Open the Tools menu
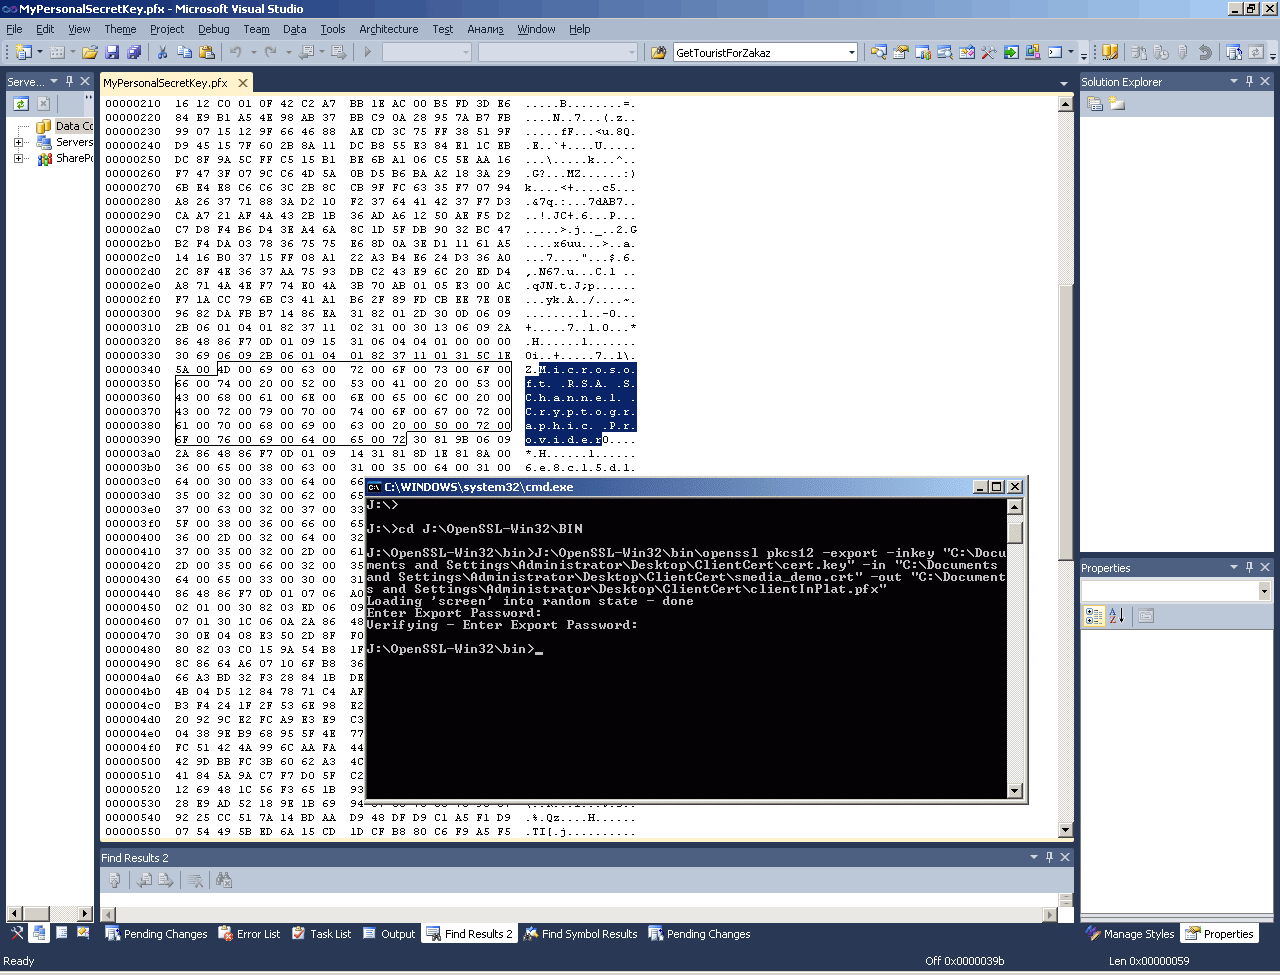This screenshot has width=1280, height=975. (333, 29)
